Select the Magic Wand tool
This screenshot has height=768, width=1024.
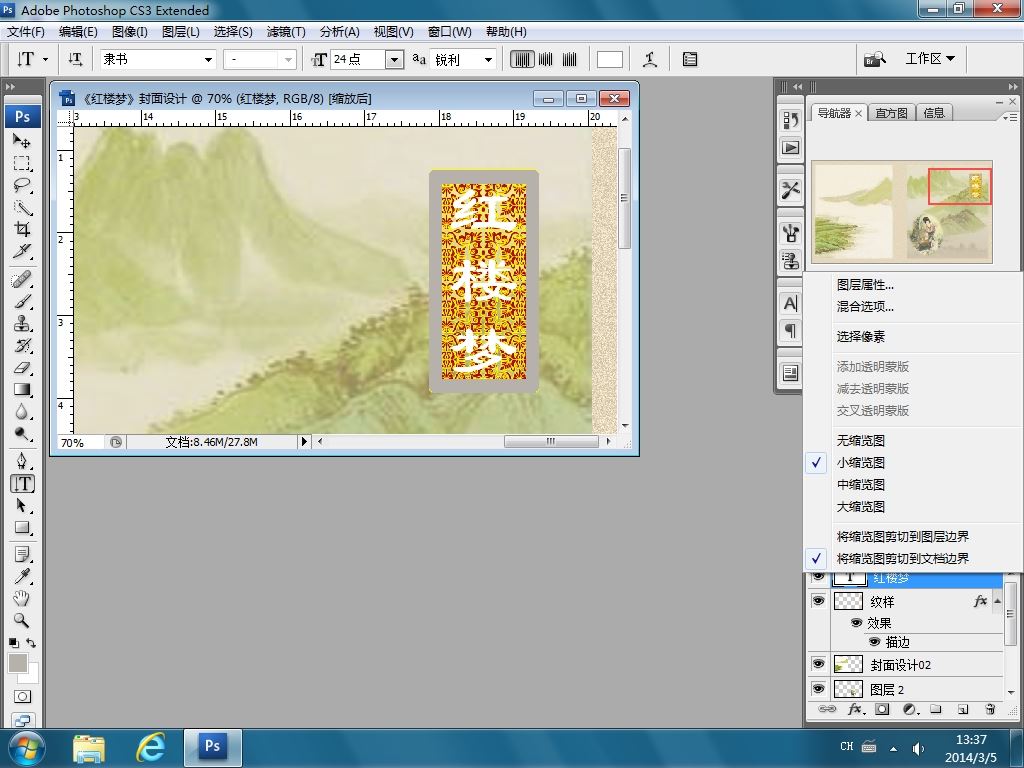pyautogui.click(x=22, y=208)
